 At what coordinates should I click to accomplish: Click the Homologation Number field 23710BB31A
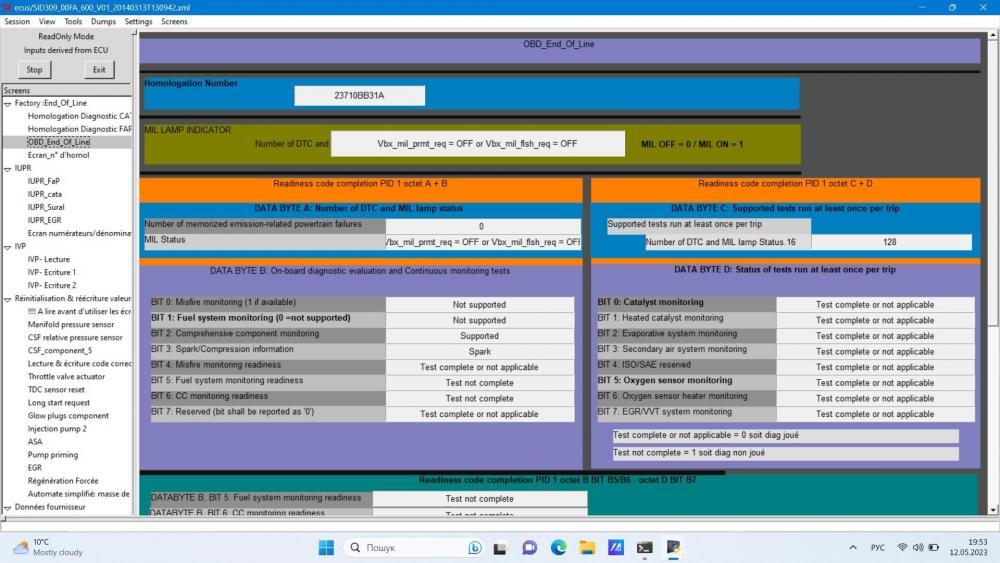tap(359, 96)
